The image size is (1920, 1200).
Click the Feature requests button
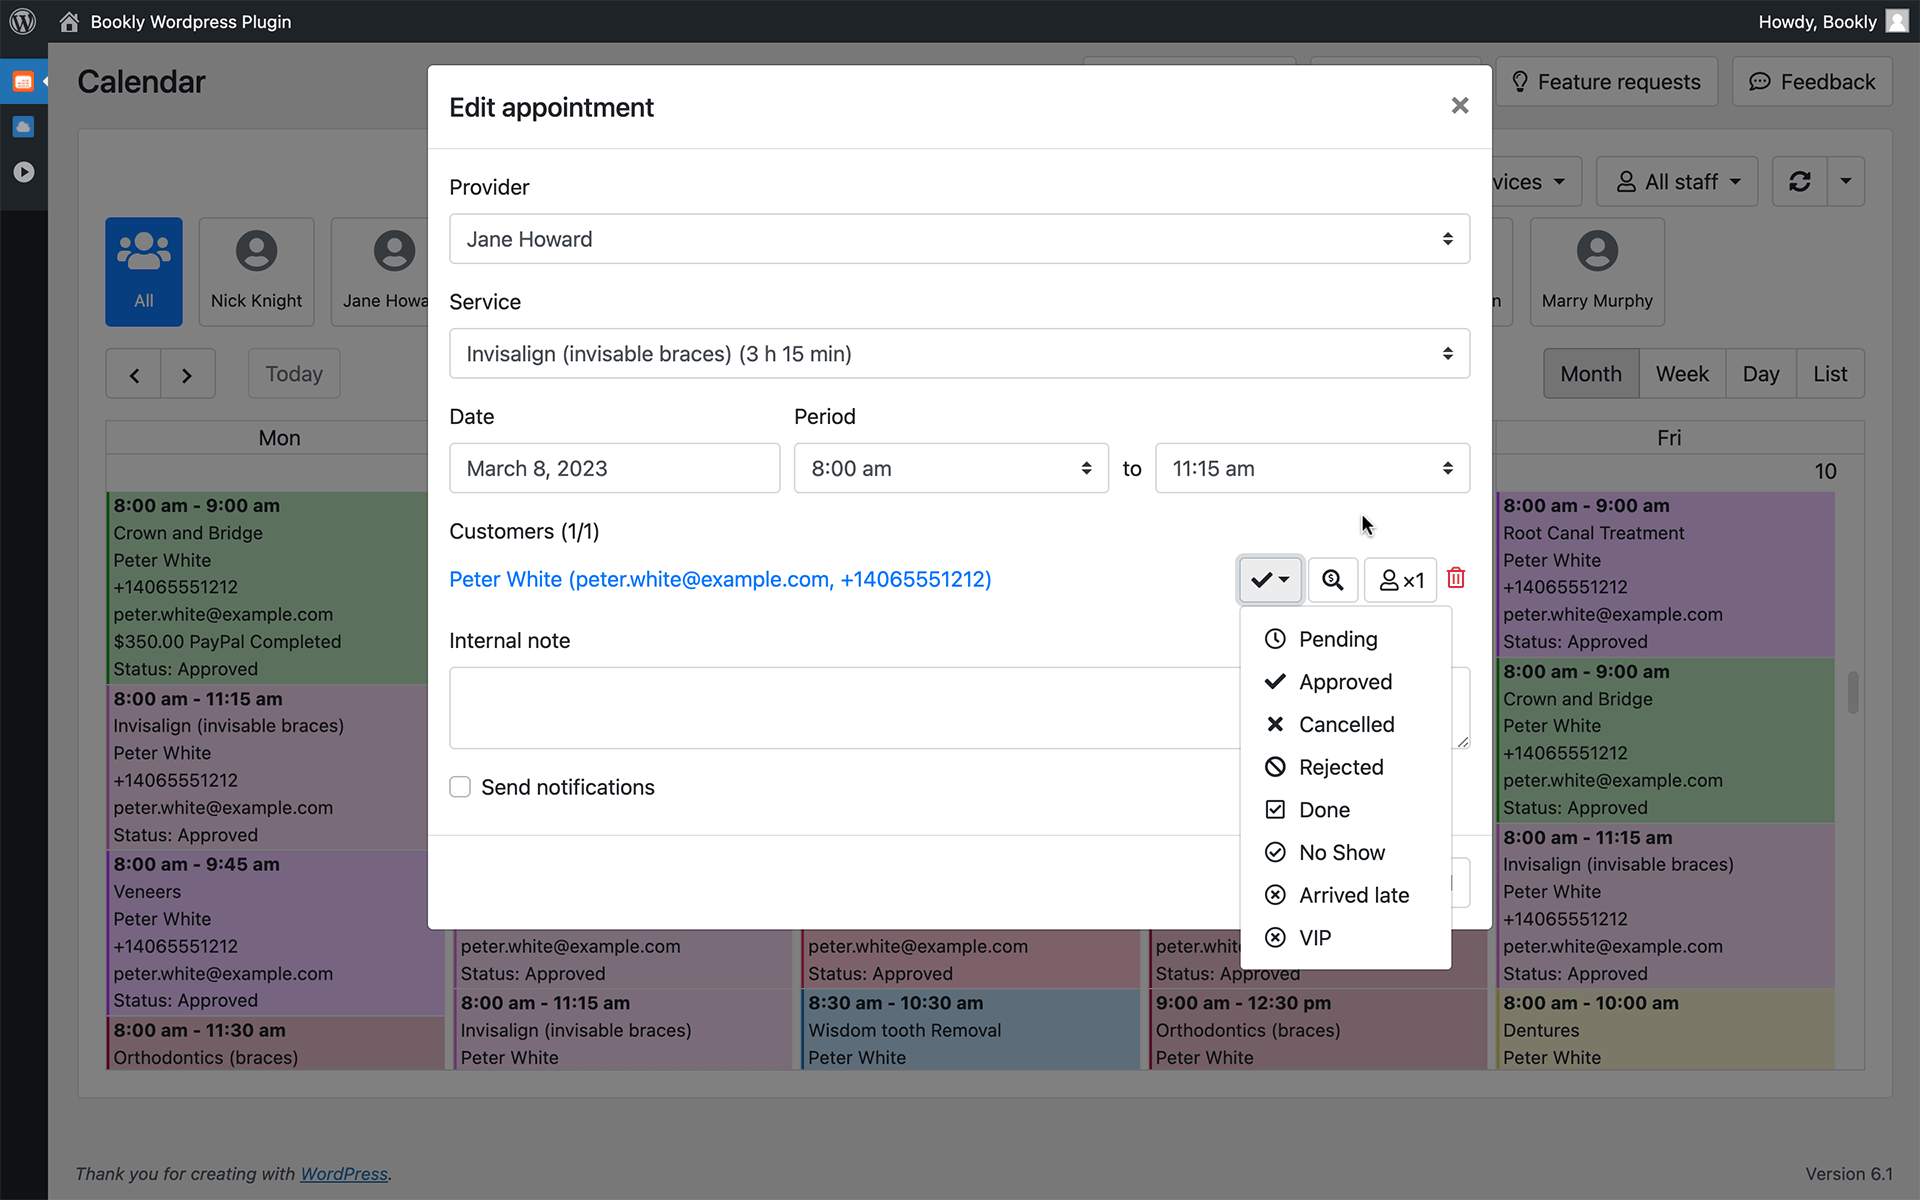point(1606,82)
